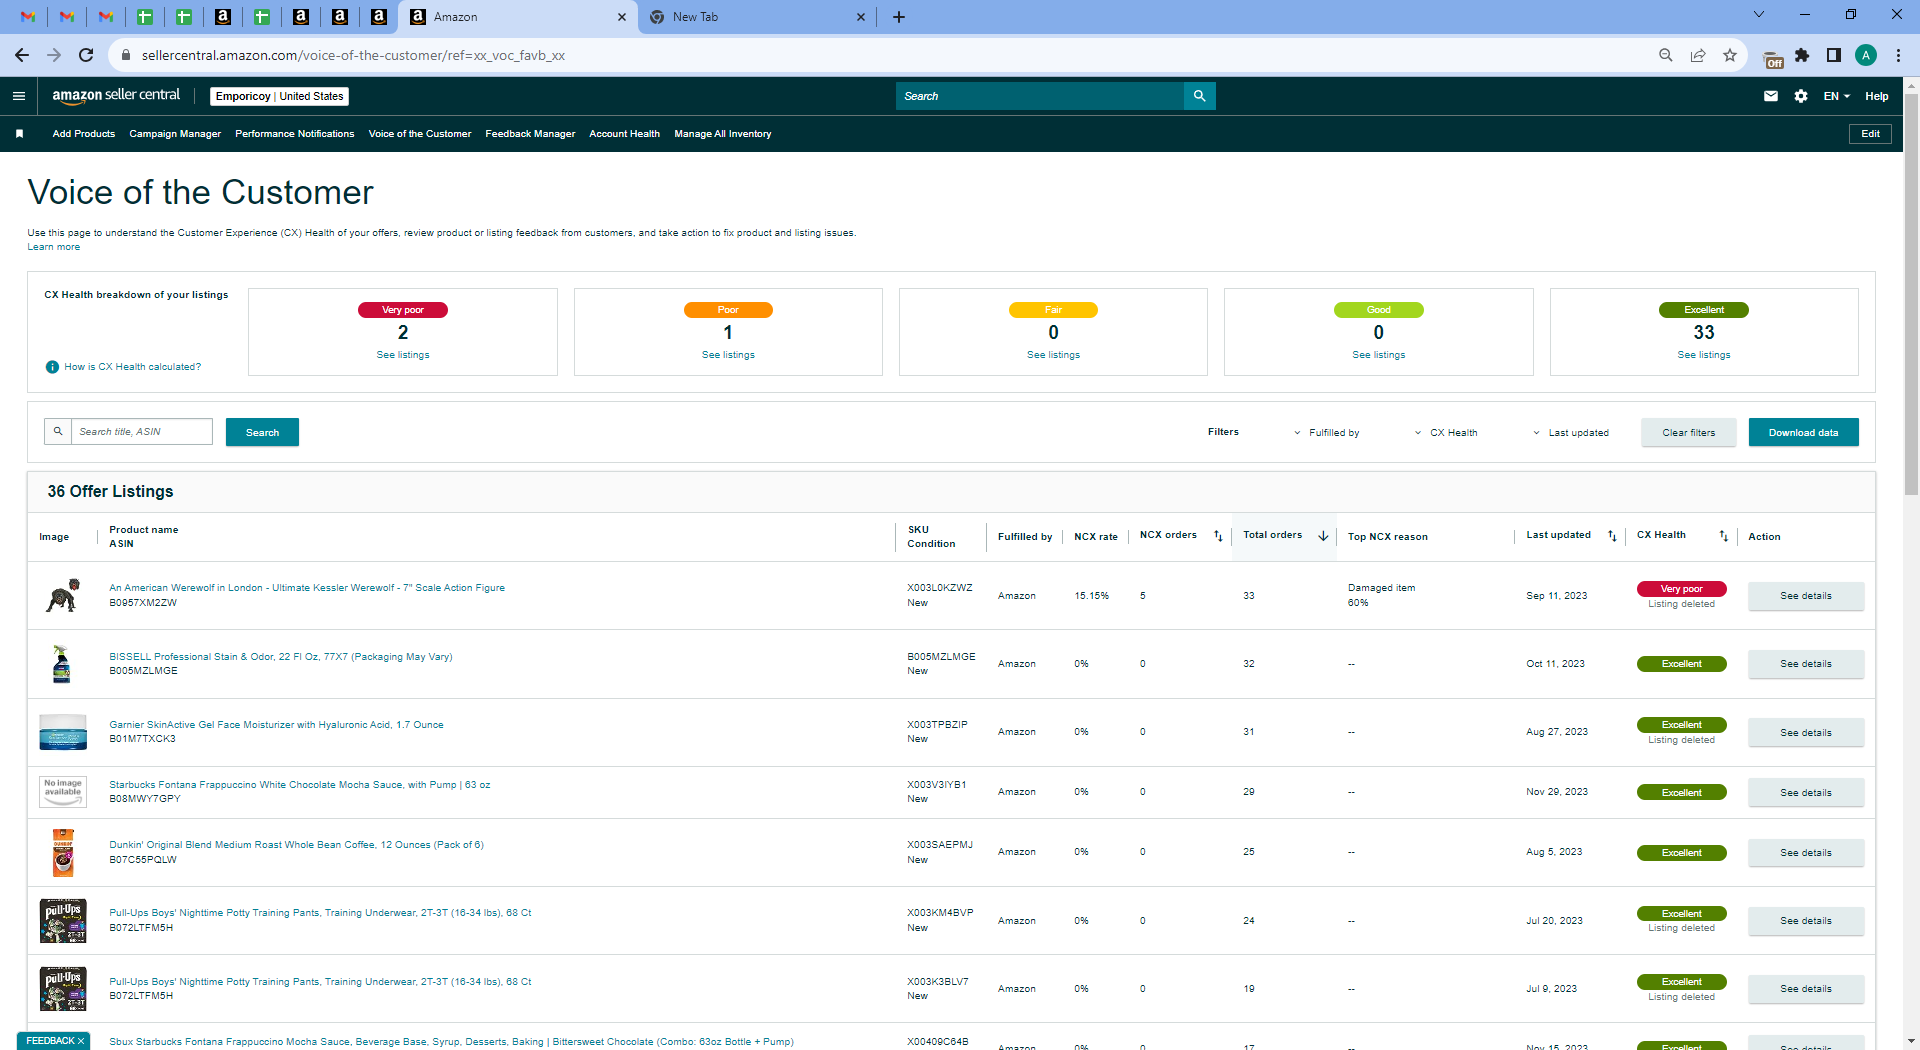The width and height of the screenshot is (1920, 1050).
Task: Open Add Products from the favorites bar
Action: 84,134
